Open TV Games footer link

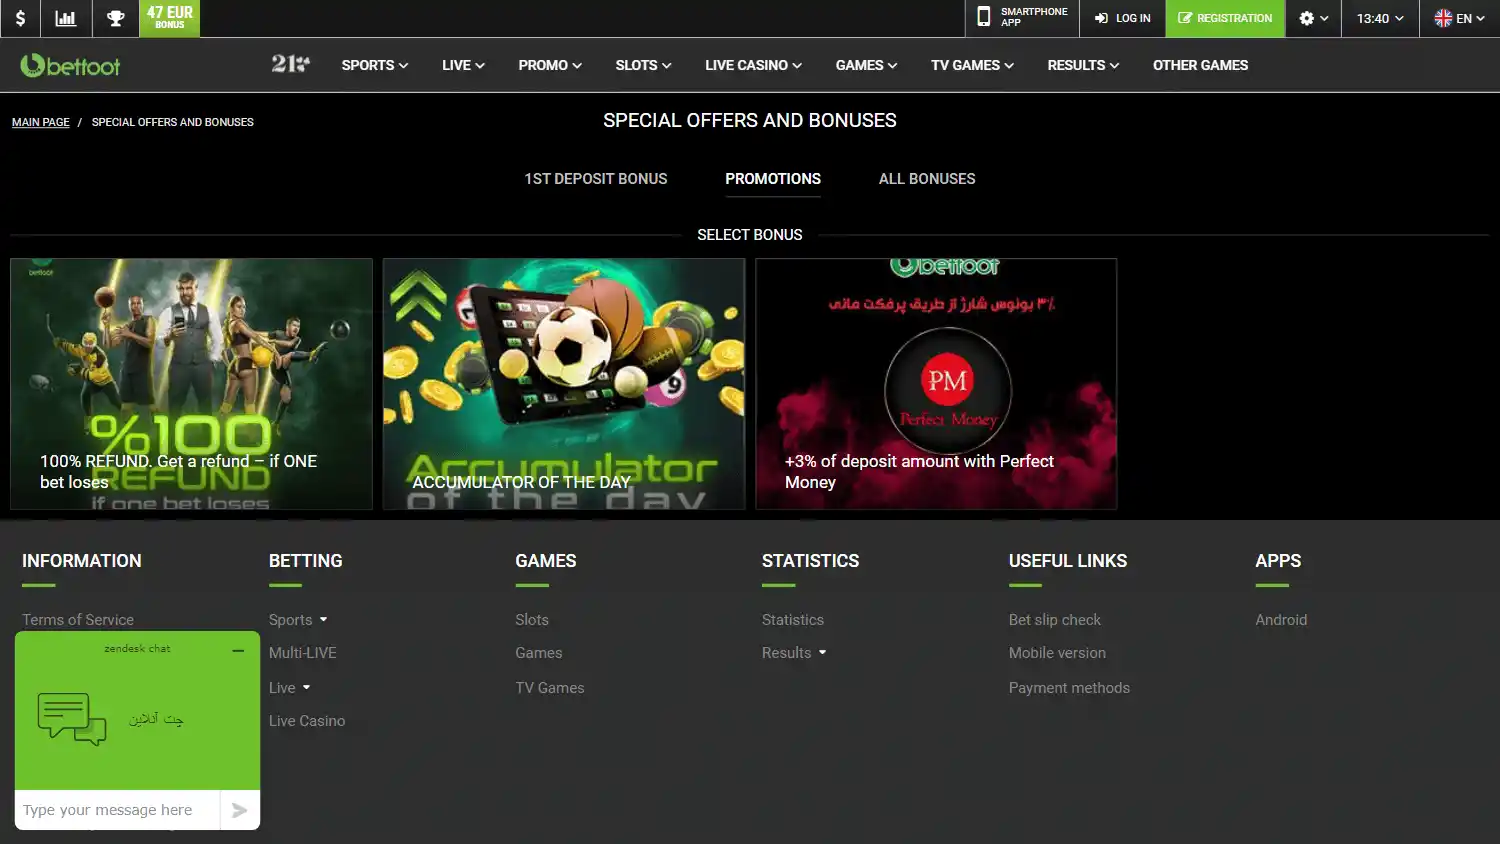(x=550, y=688)
